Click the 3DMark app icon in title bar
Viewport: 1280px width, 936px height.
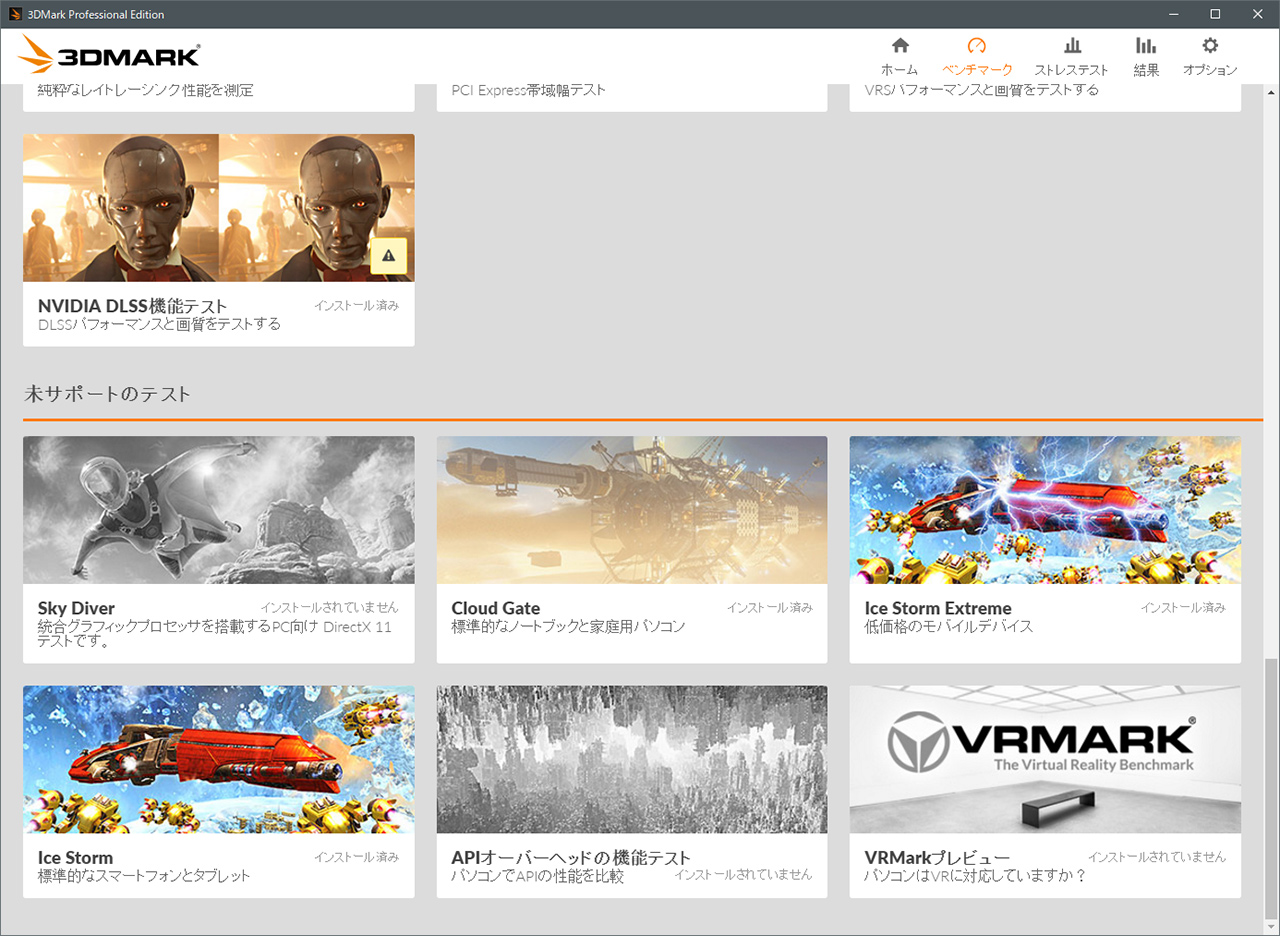[15, 14]
